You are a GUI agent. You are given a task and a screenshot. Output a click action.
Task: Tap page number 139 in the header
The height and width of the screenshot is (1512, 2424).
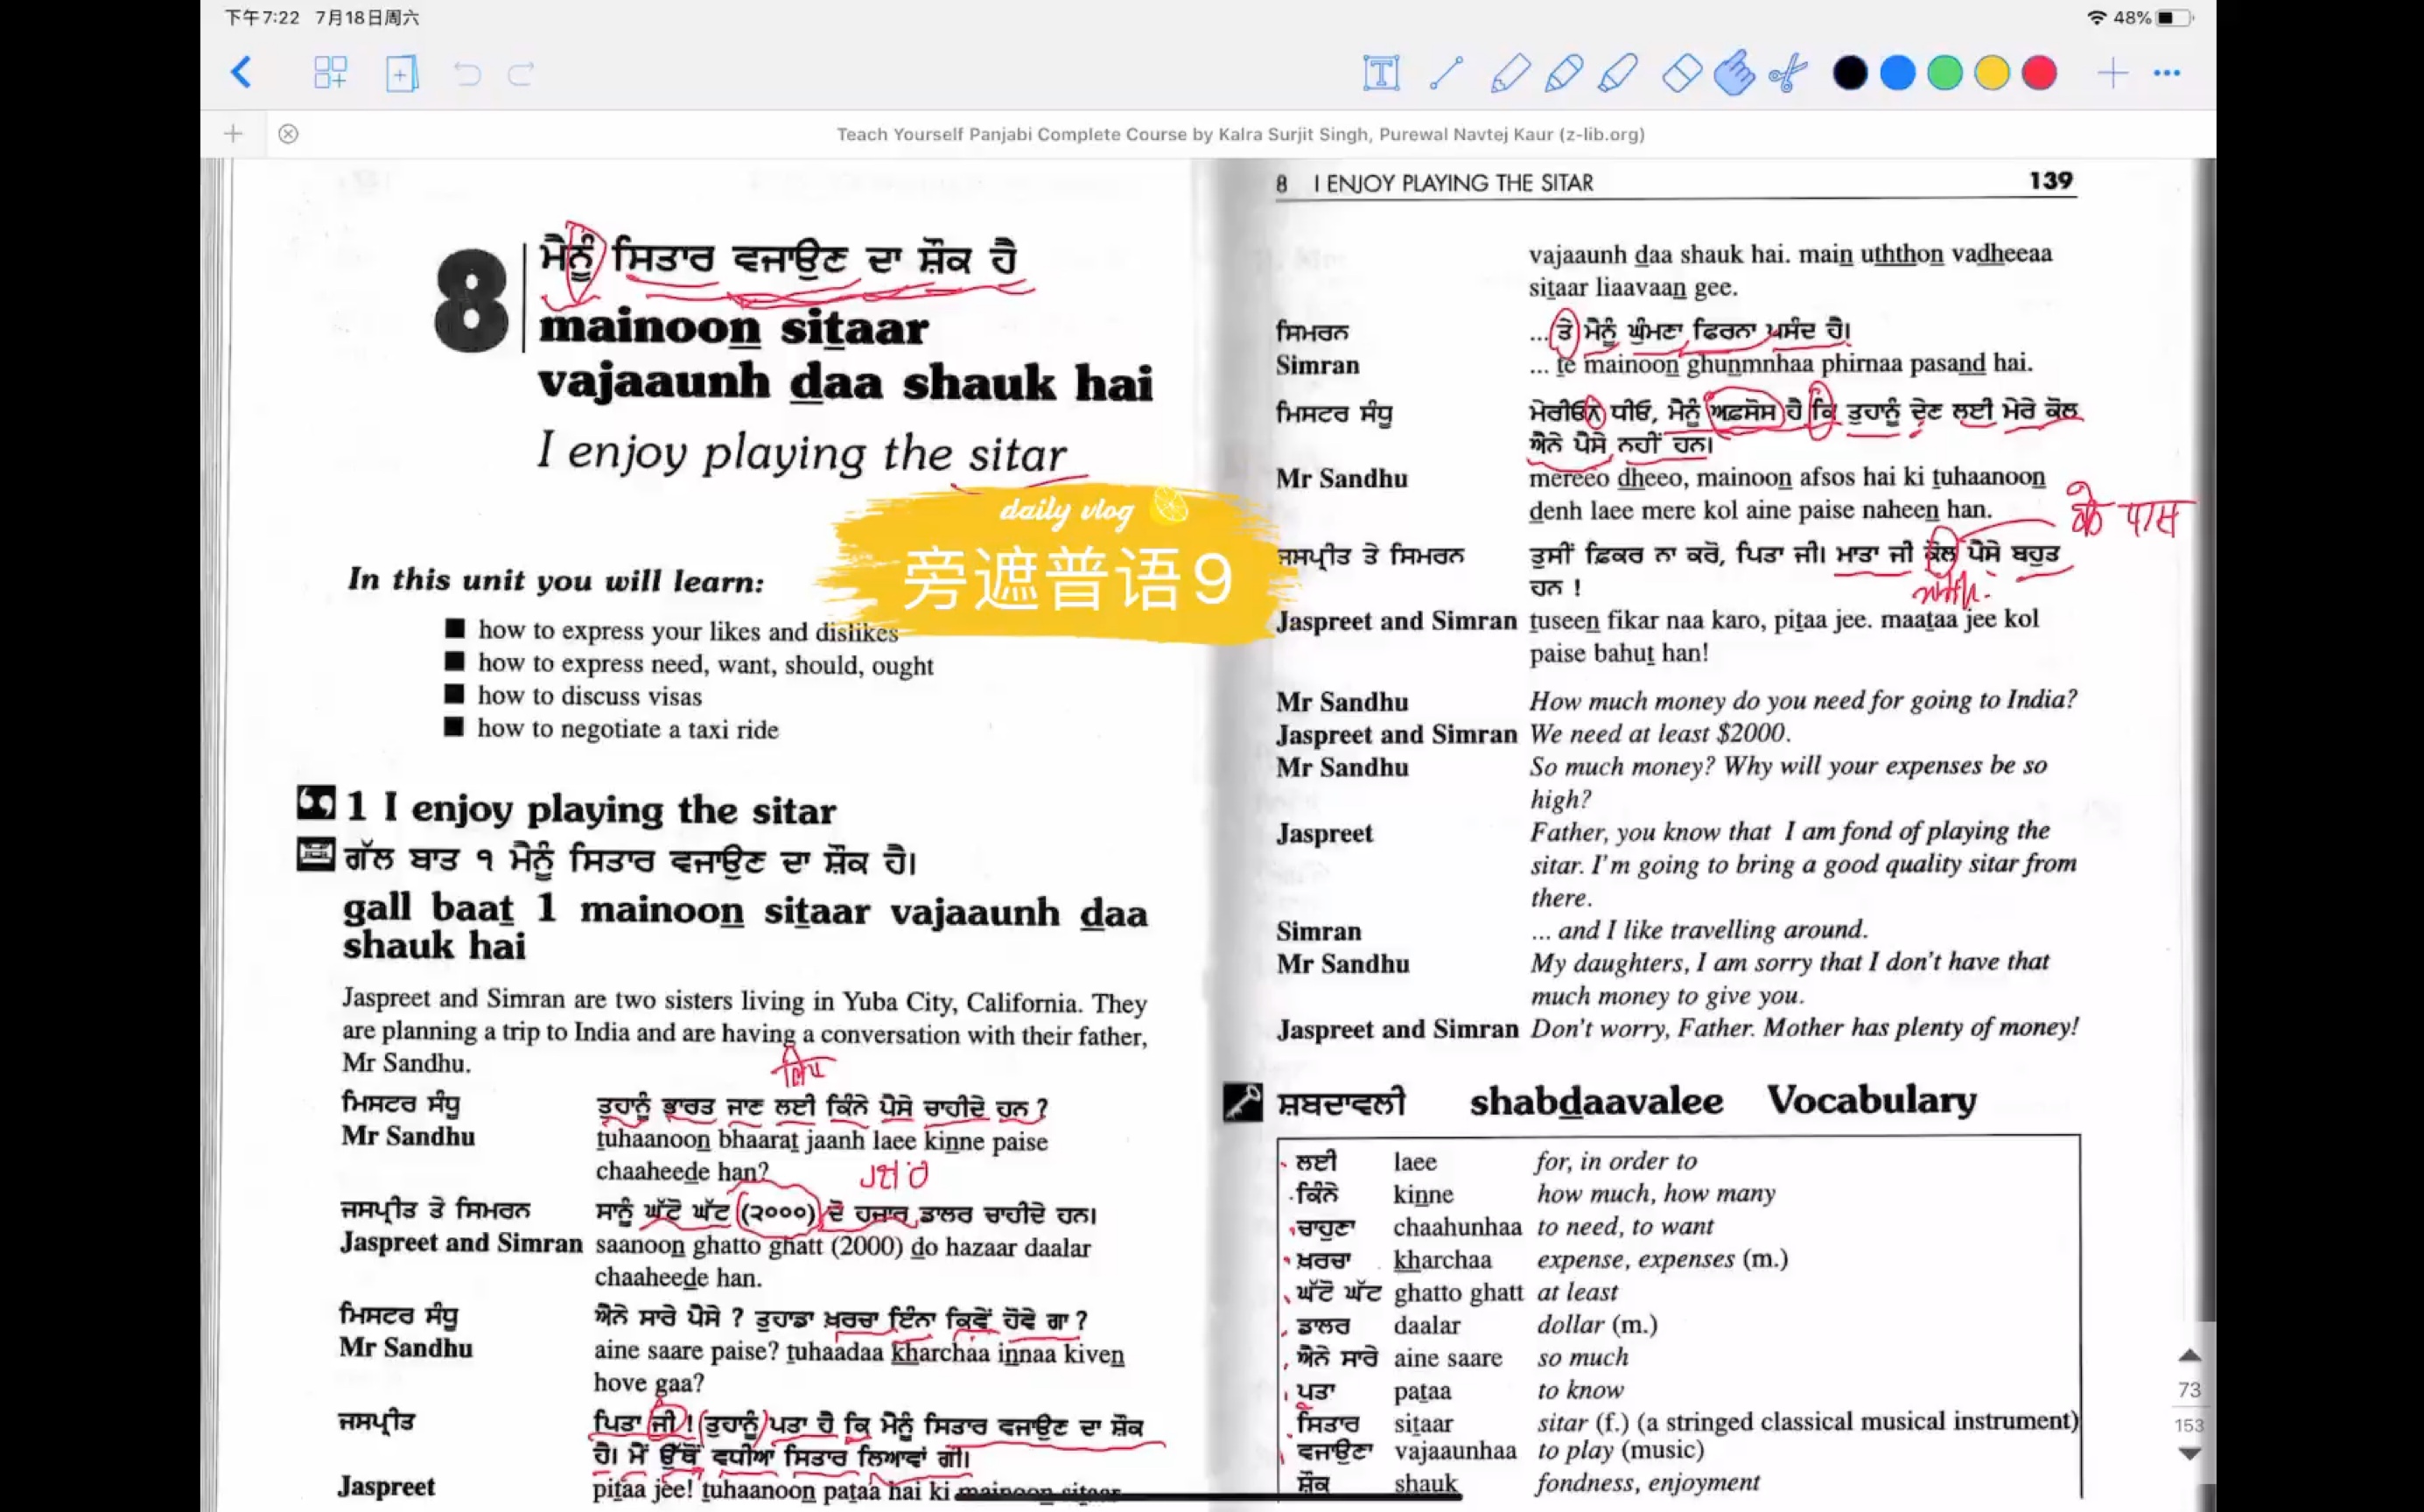tap(2050, 181)
